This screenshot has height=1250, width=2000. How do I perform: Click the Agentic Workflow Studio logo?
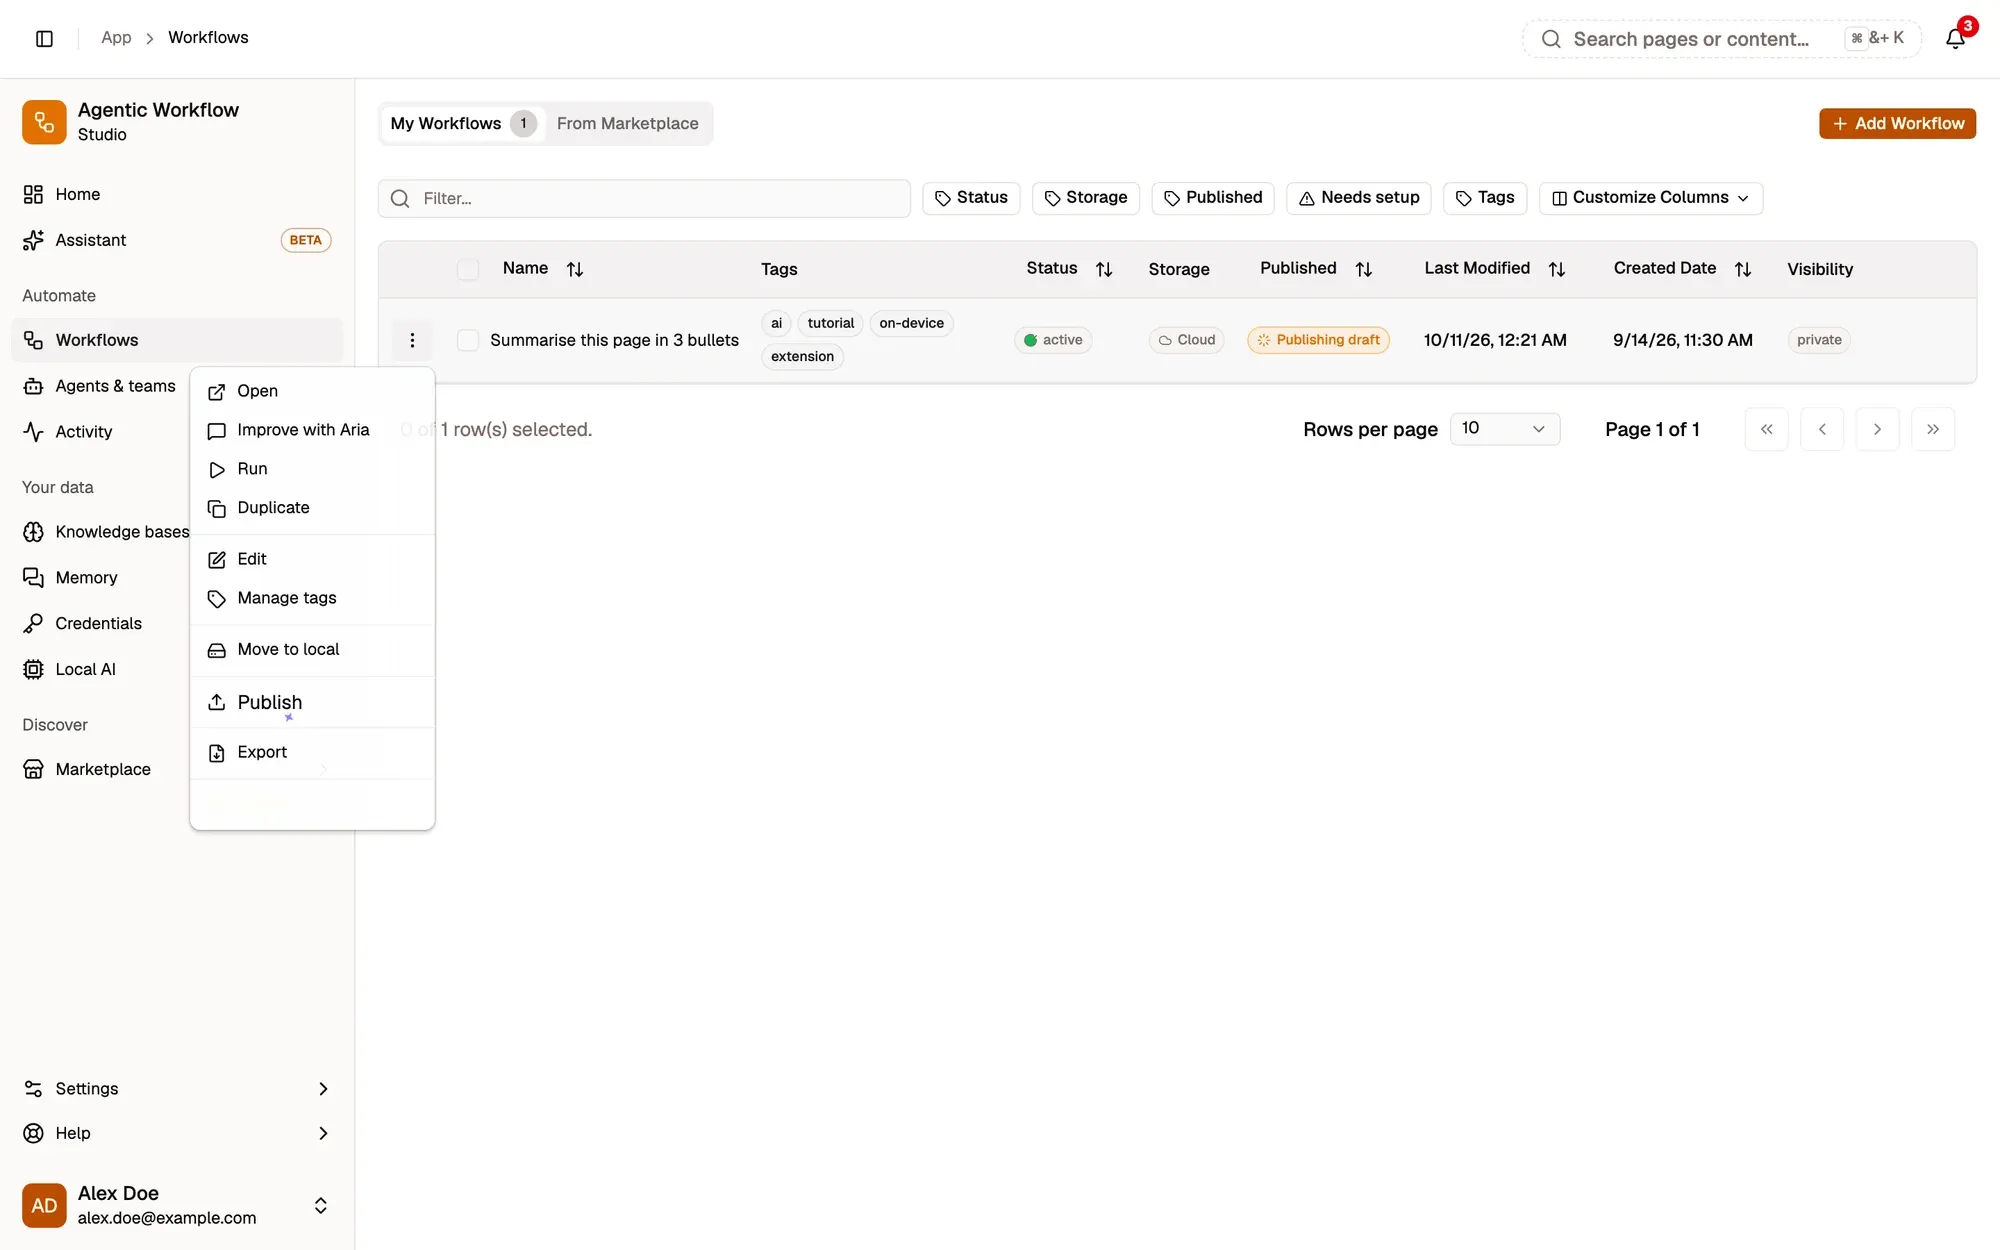coord(44,122)
